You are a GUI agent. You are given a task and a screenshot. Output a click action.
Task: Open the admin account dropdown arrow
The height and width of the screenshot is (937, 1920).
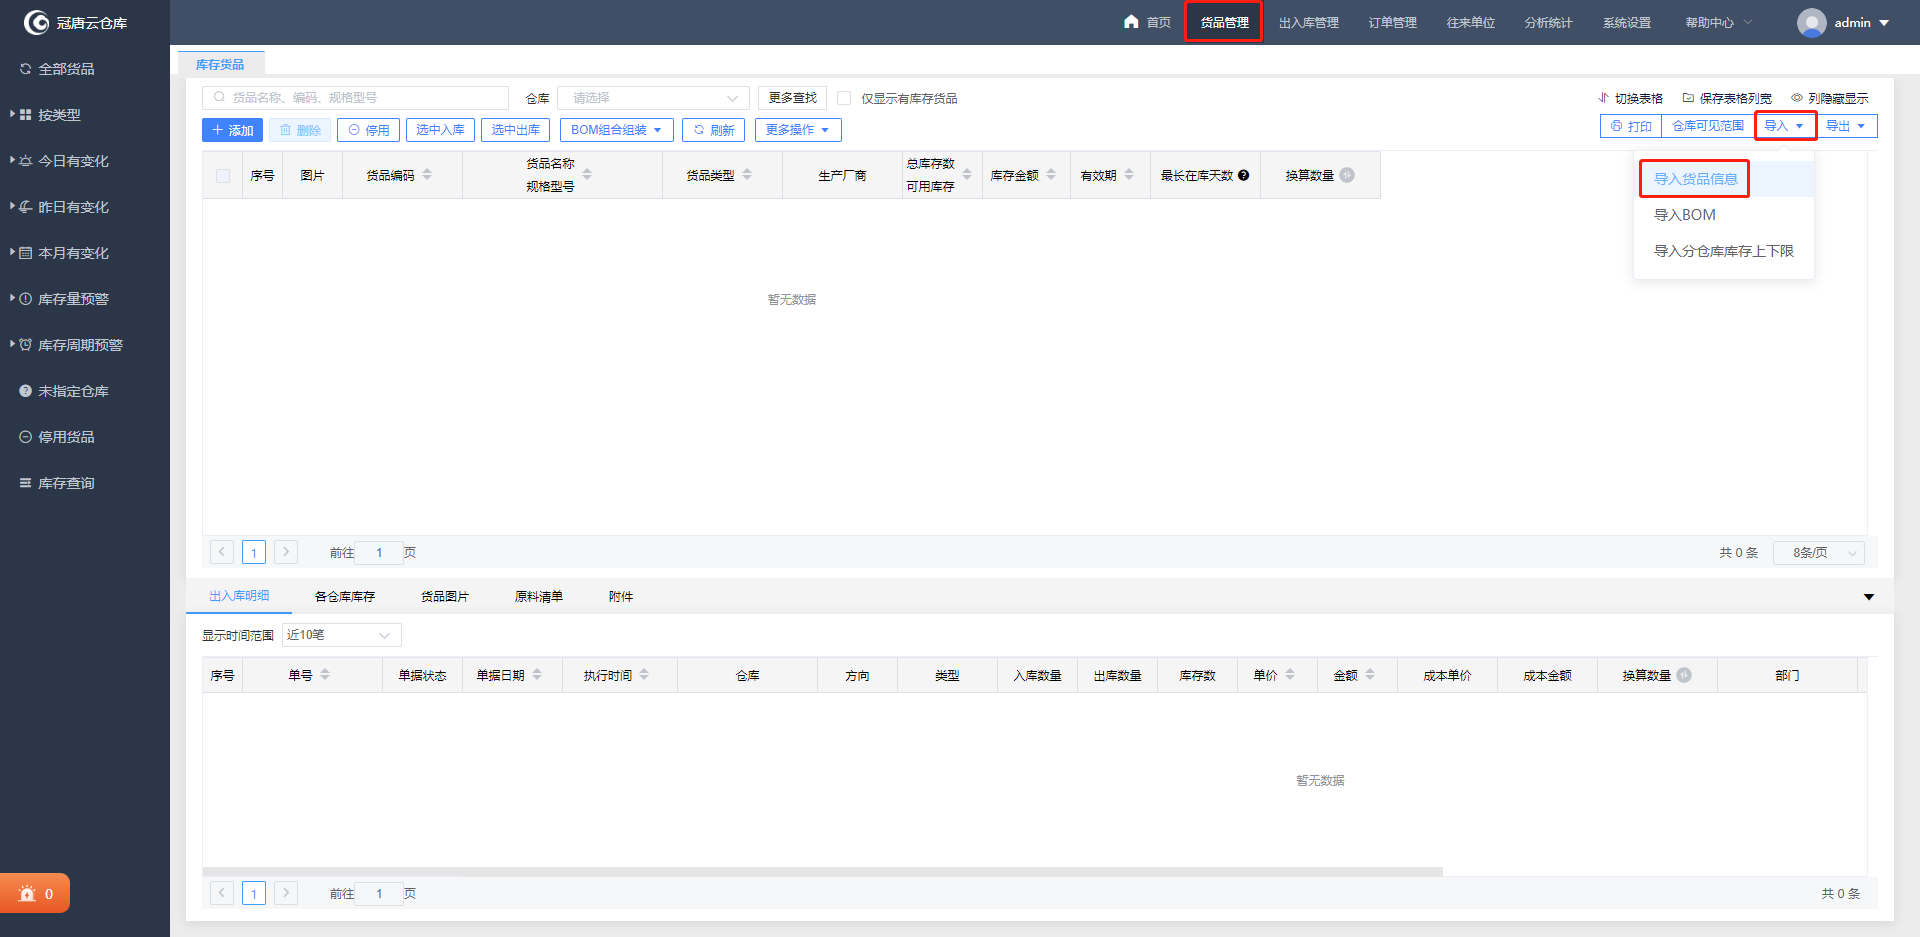pyautogui.click(x=1884, y=23)
